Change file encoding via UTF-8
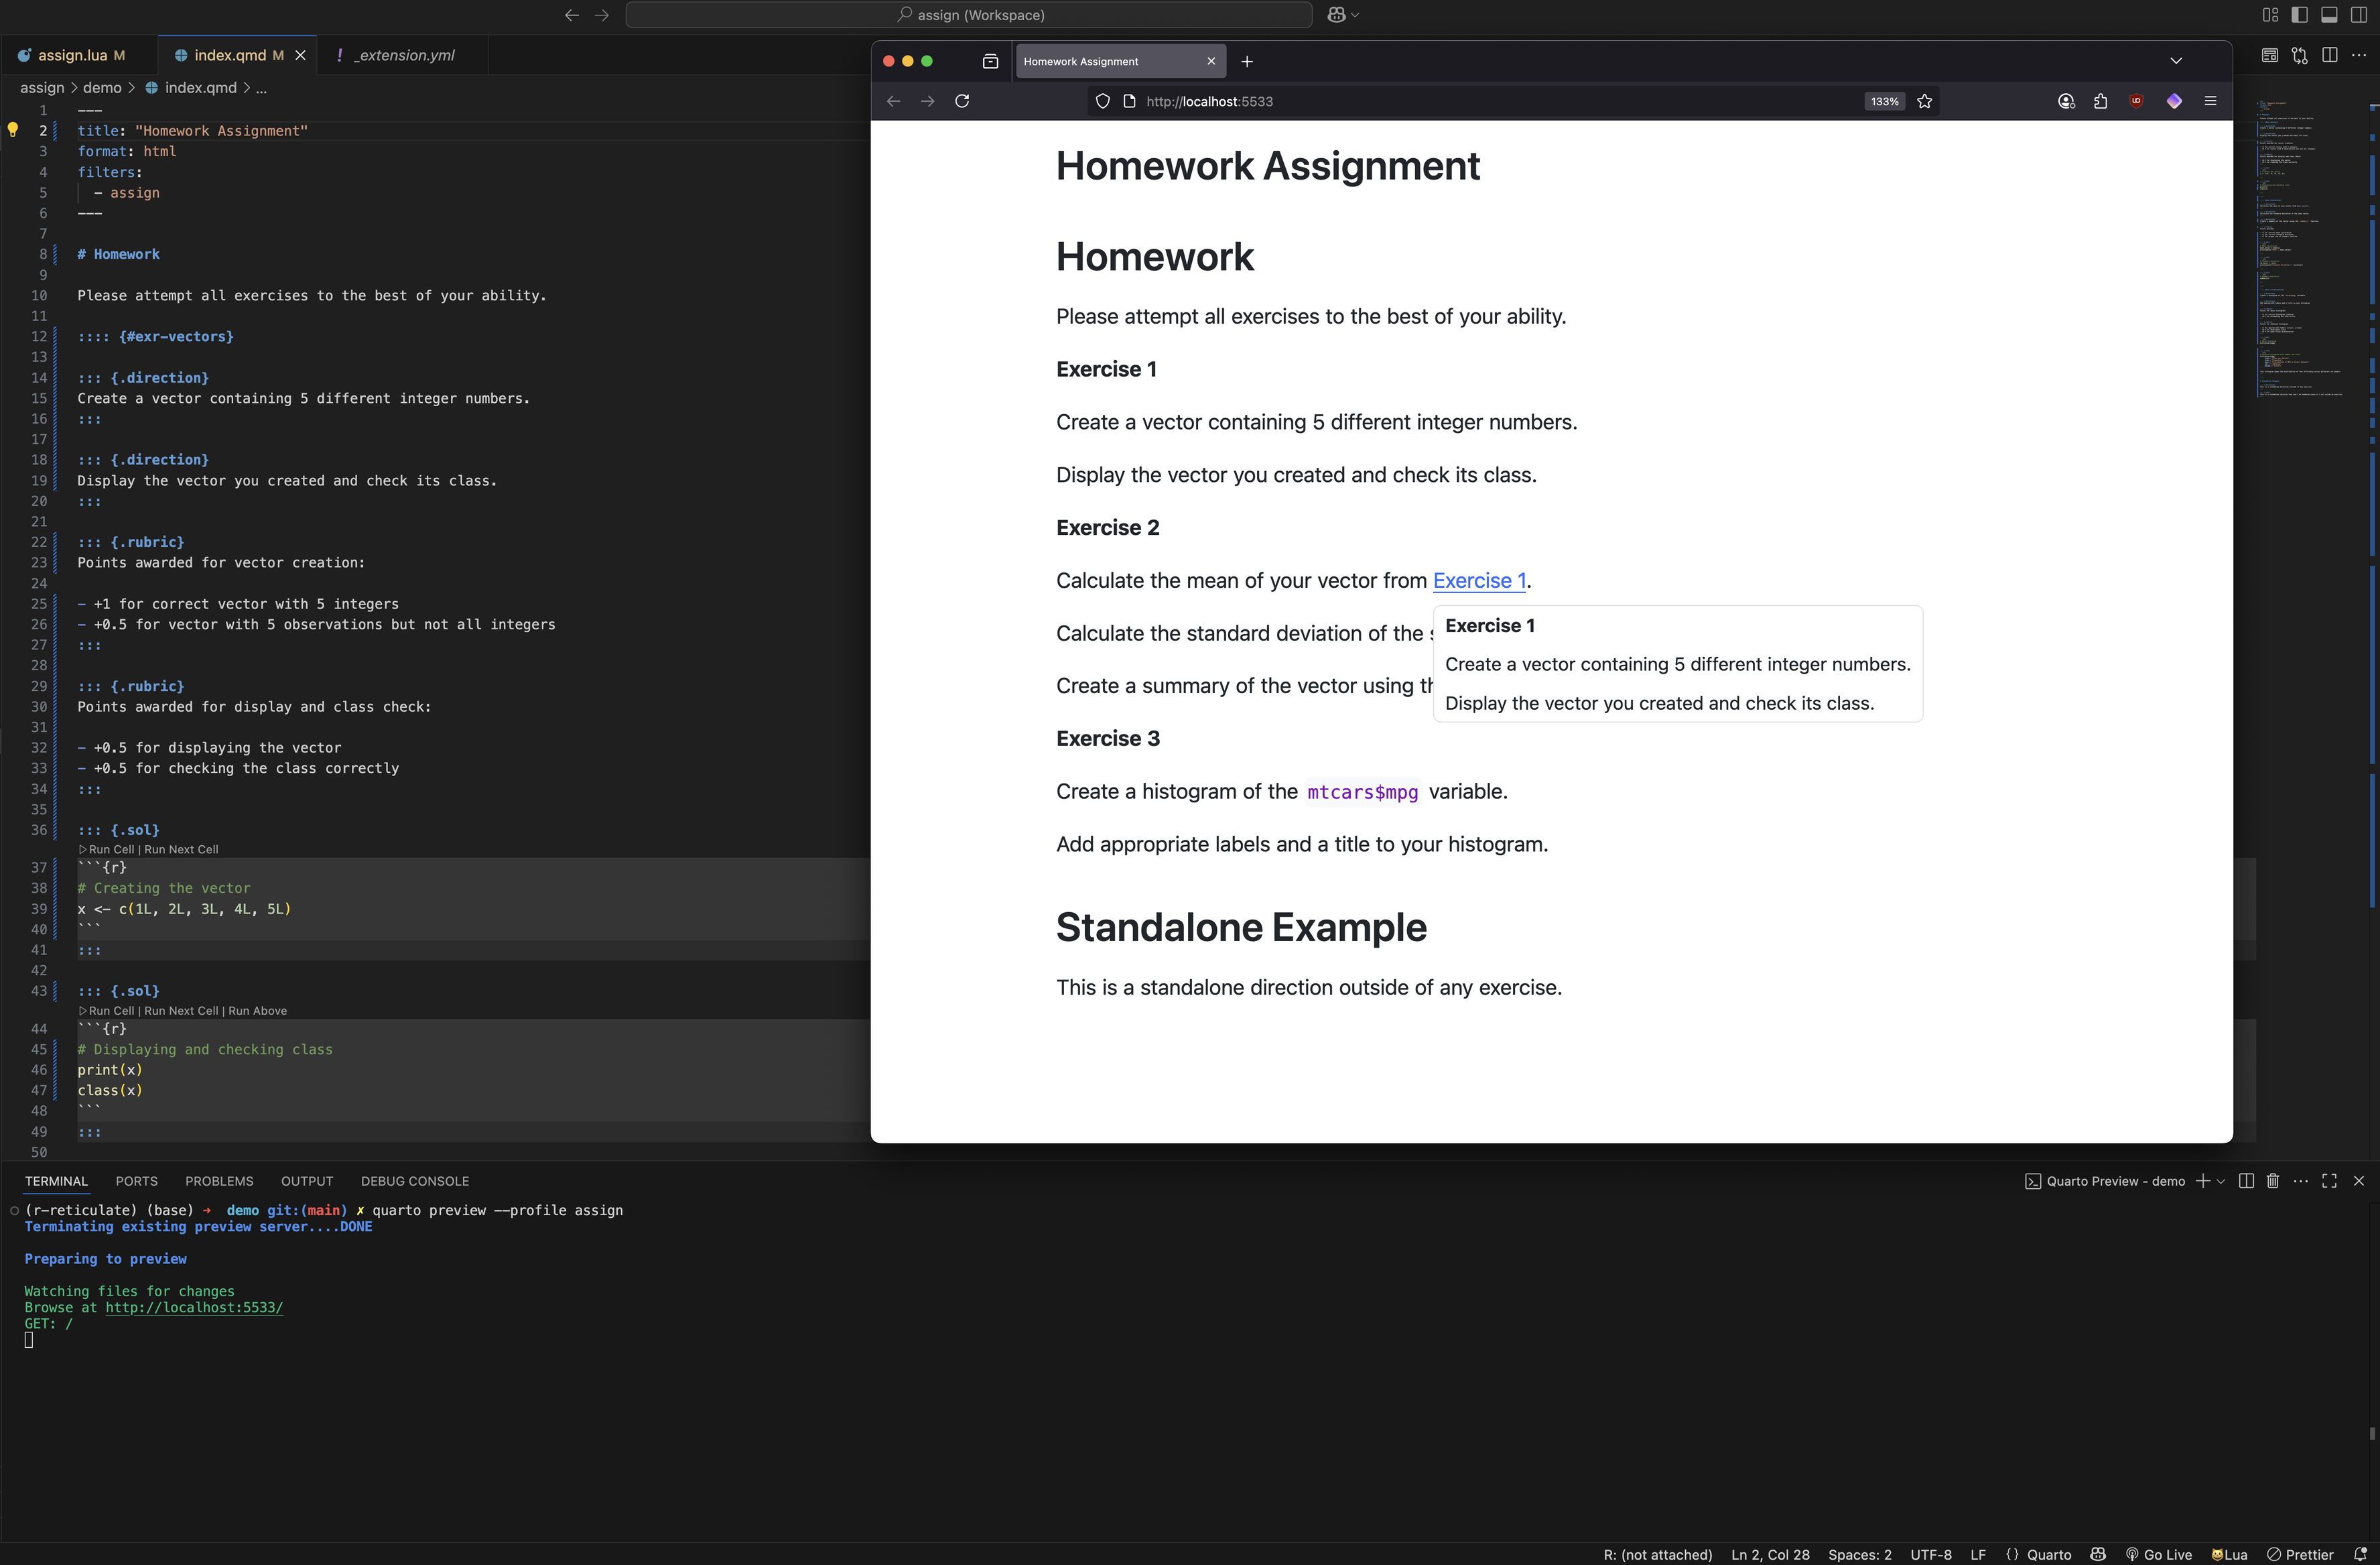 [1931, 1555]
